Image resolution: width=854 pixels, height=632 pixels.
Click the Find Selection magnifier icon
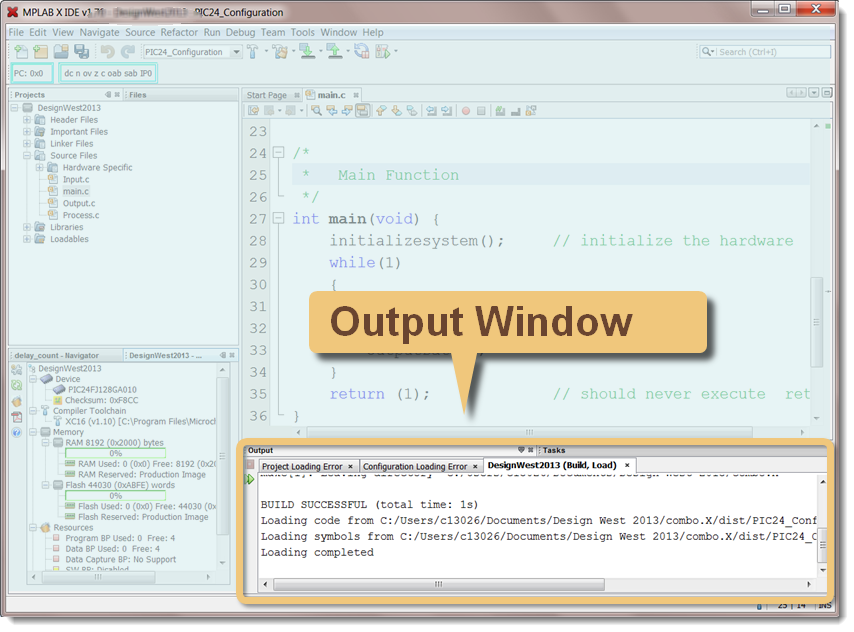point(317,112)
